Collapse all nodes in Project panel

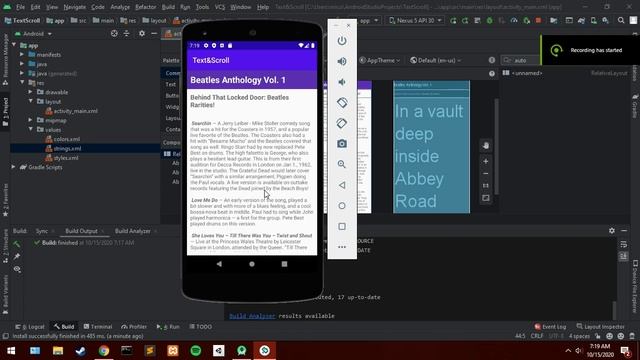127,33
